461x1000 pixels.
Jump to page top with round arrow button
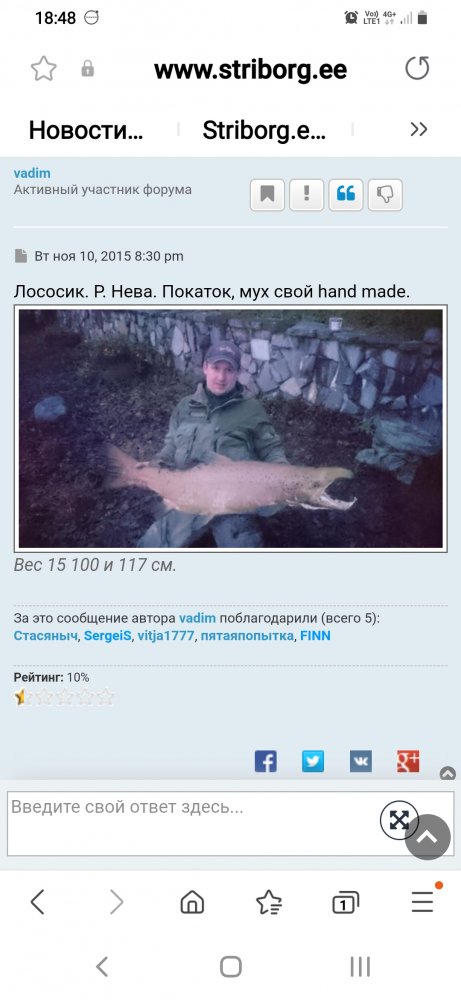point(427,837)
